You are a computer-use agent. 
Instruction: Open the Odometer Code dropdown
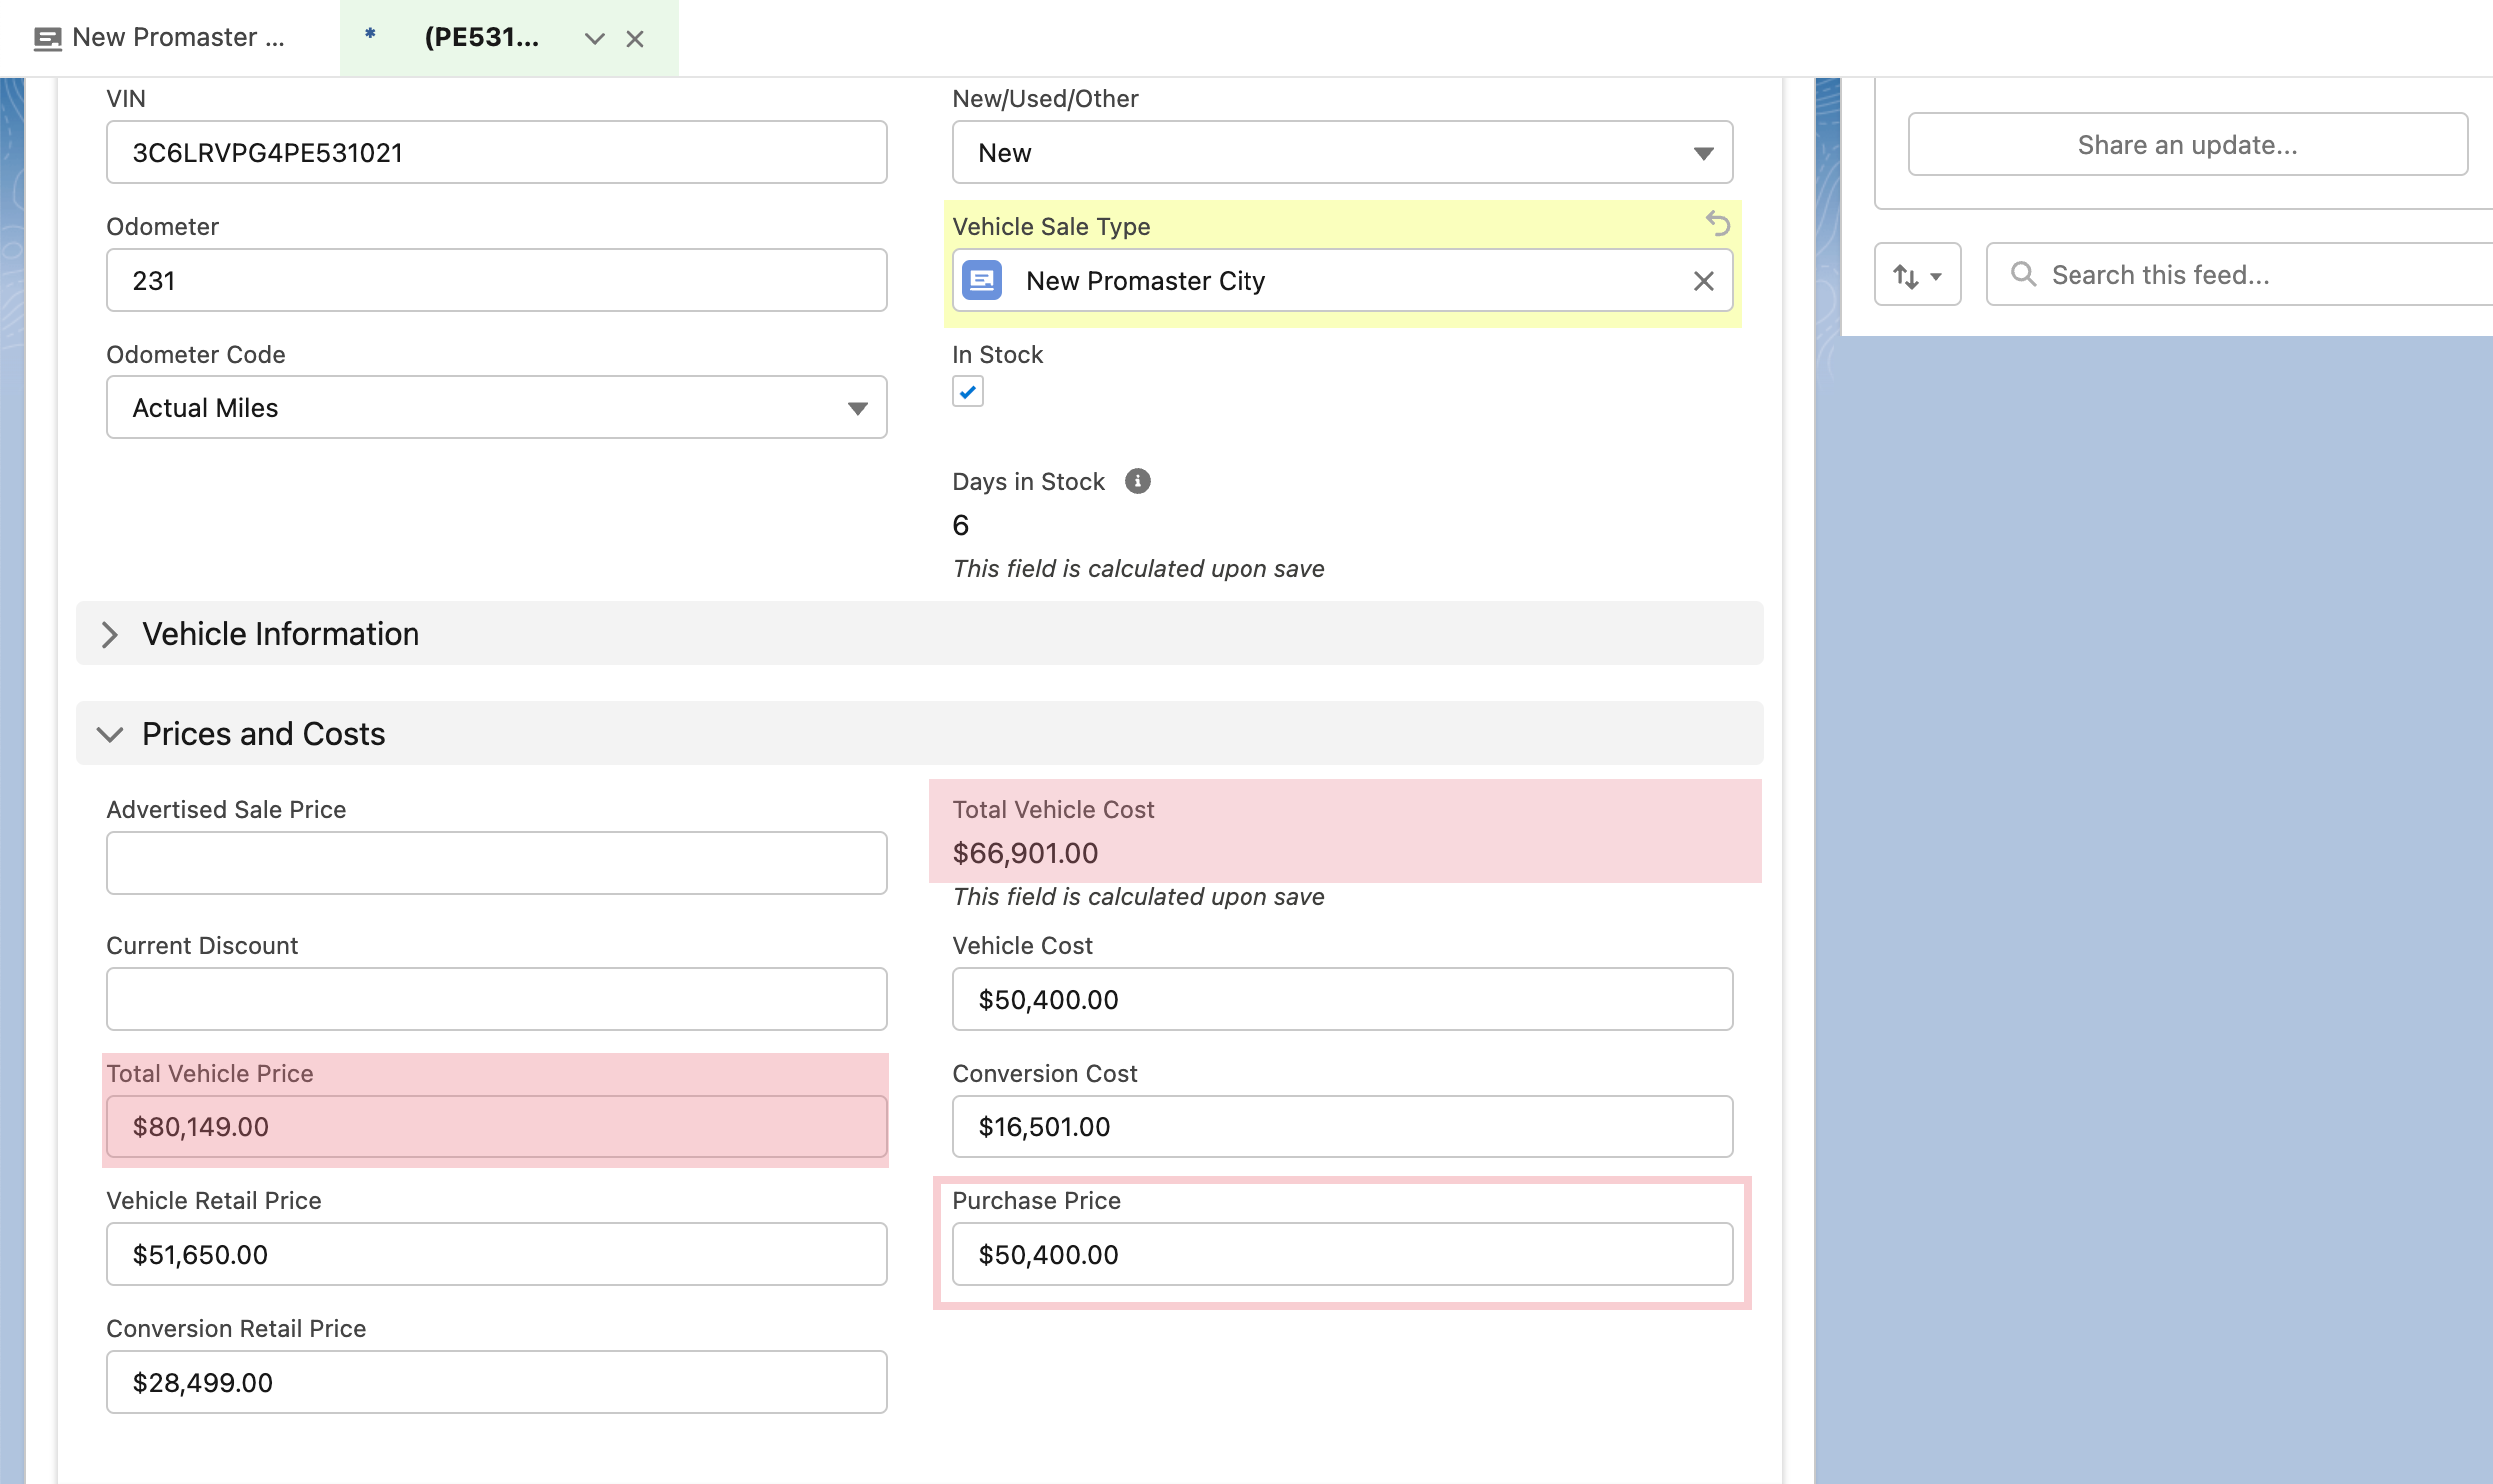(x=496, y=408)
